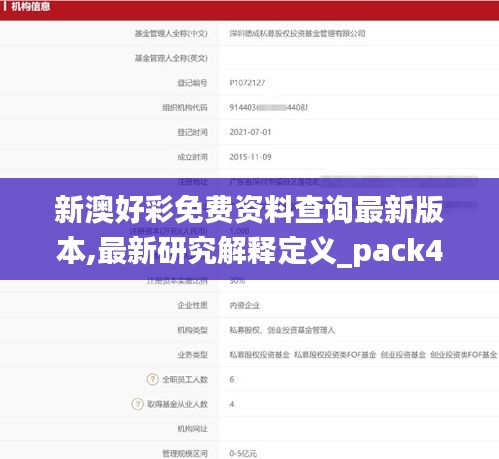Select the 创业投资基金 business type

coord(403,355)
